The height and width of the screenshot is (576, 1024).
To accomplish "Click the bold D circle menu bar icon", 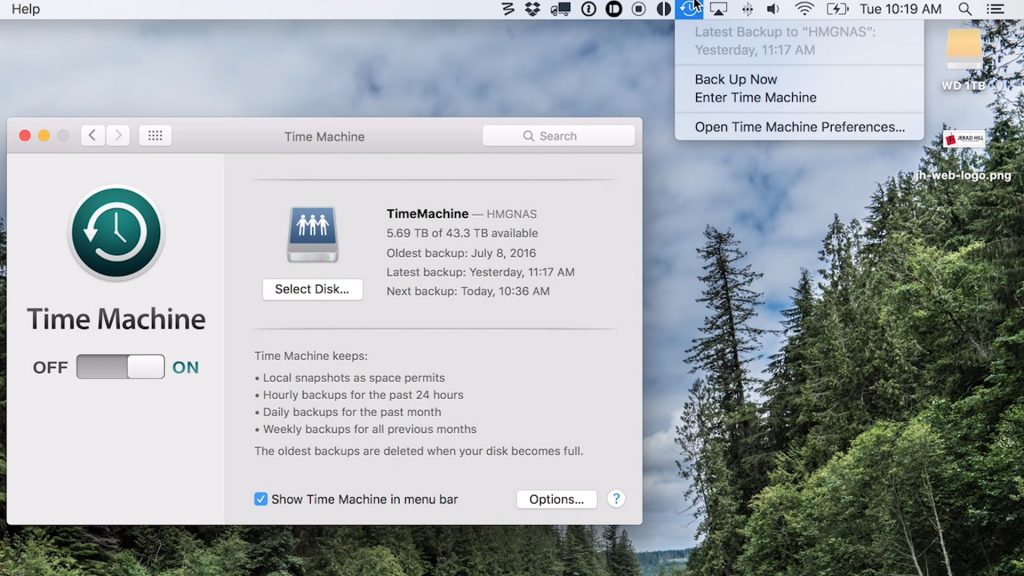I will click(x=613, y=9).
